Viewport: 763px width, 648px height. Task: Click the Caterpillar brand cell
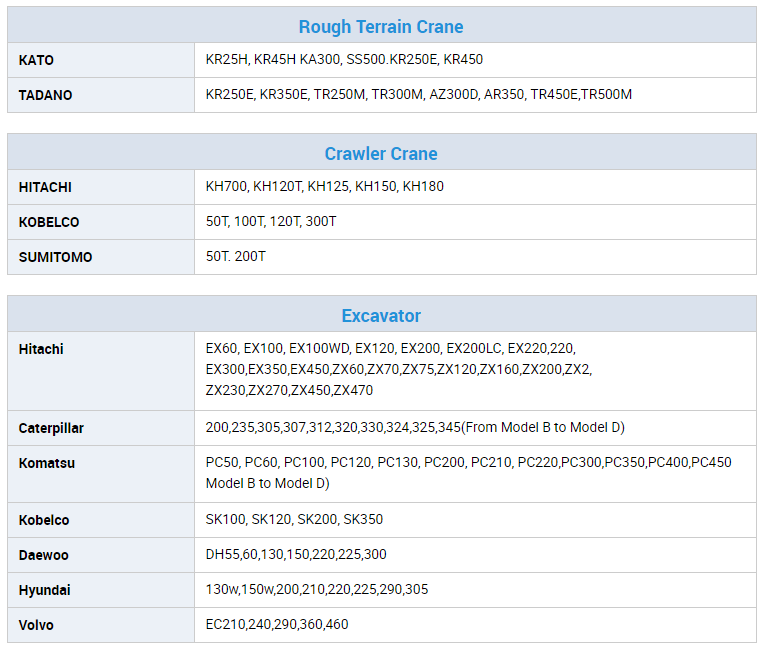[x=101, y=428]
